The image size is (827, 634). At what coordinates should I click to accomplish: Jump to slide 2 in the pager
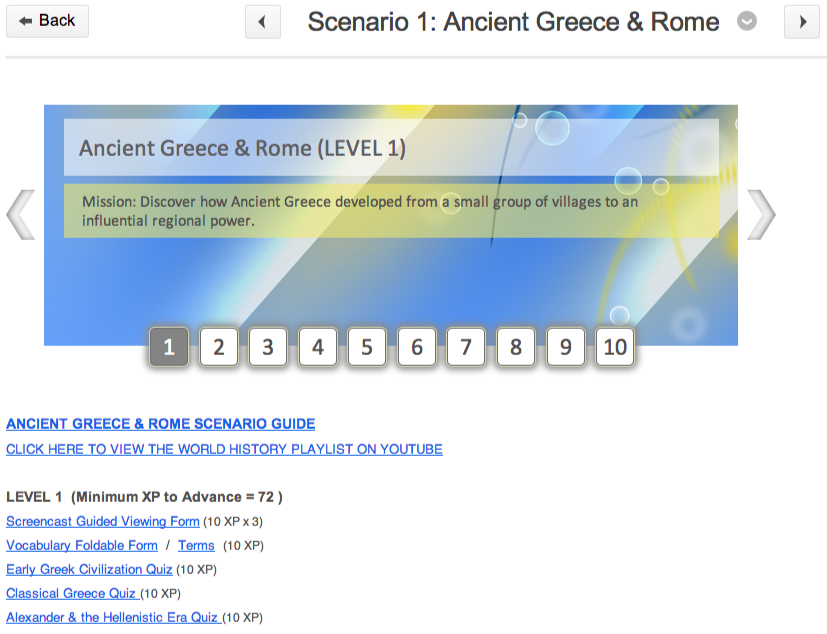pos(218,347)
